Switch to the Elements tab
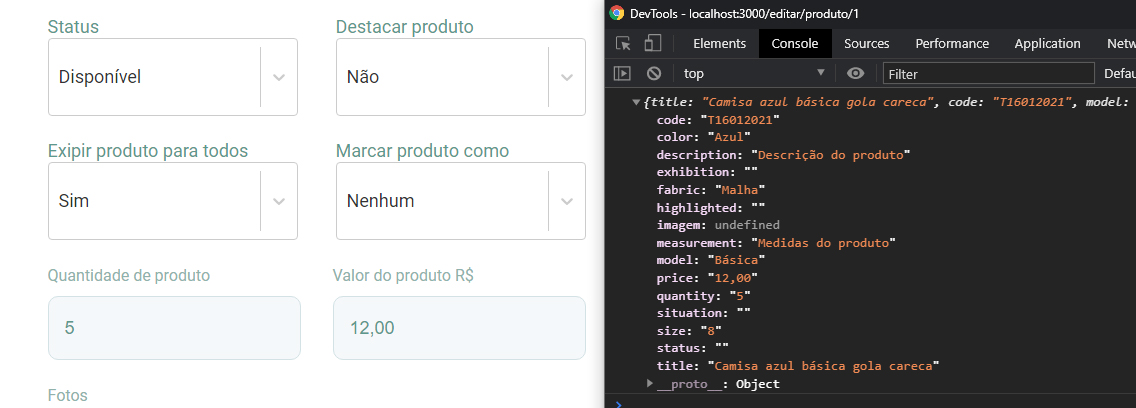Image resolution: width=1136 pixels, height=408 pixels. (x=719, y=43)
